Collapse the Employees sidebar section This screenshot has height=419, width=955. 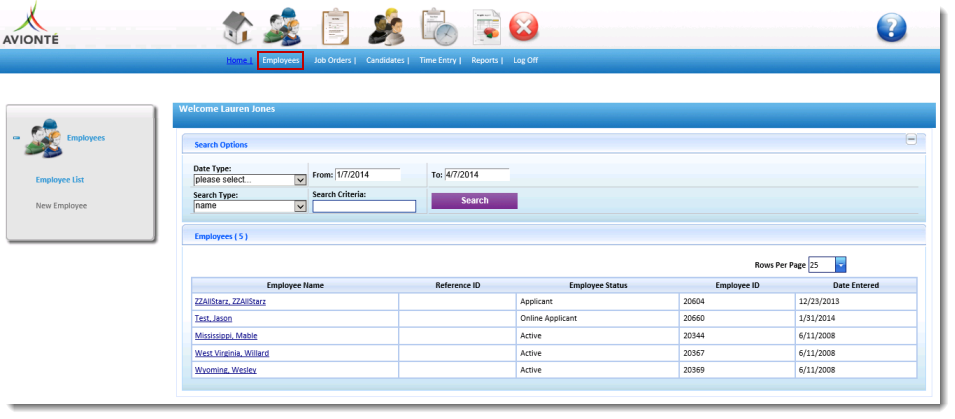click(x=16, y=139)
